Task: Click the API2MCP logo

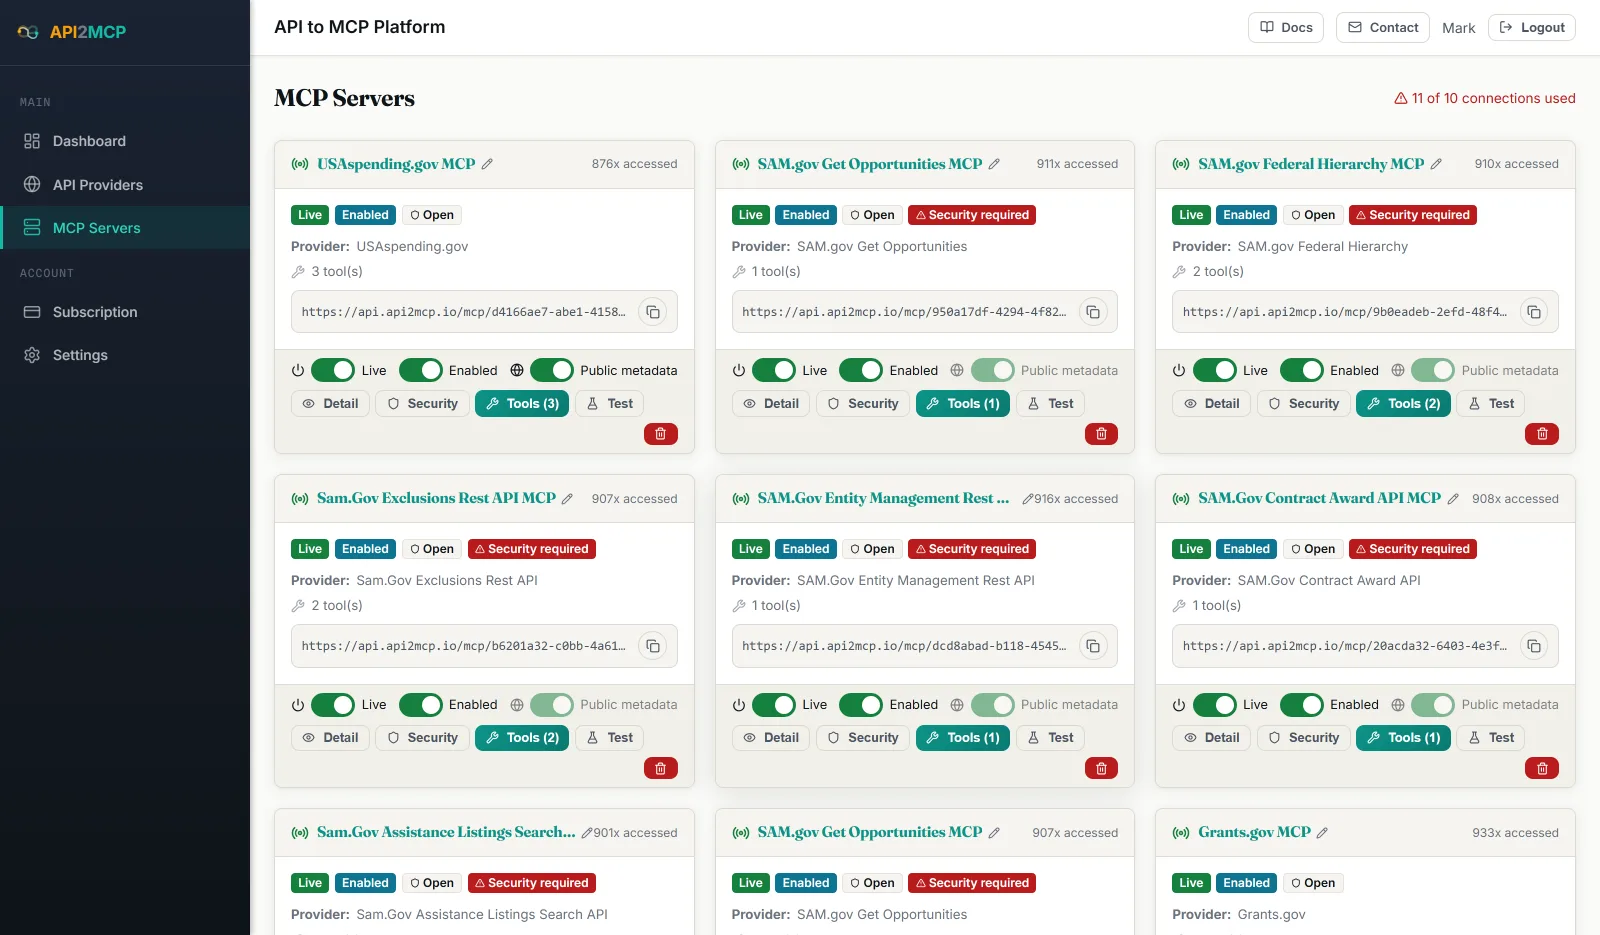Action: (x=72, y=32)
